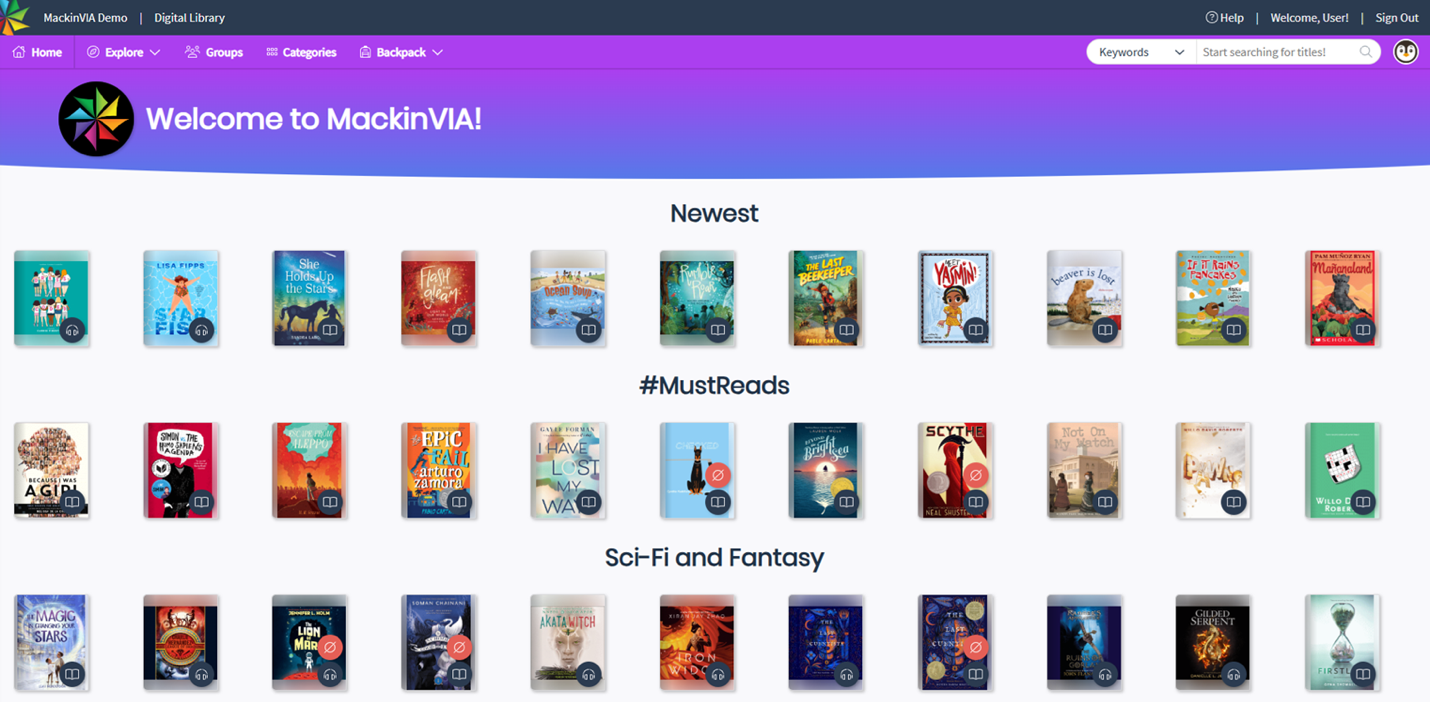
Task: Click the Sign Out link
Action: pos(1397,18)
